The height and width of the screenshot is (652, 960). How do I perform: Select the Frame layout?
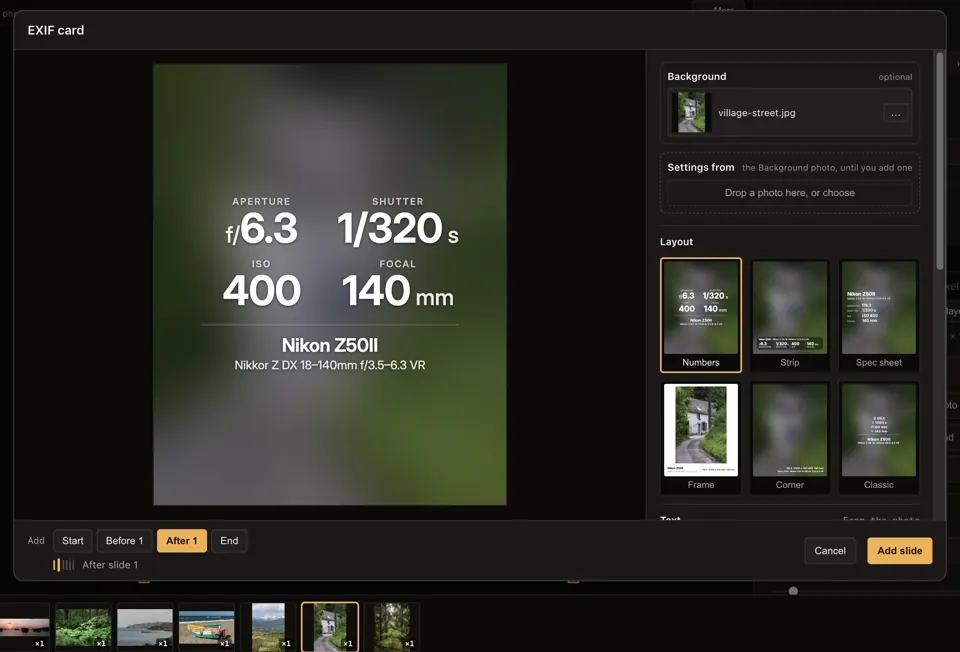(x=701, y=438)
